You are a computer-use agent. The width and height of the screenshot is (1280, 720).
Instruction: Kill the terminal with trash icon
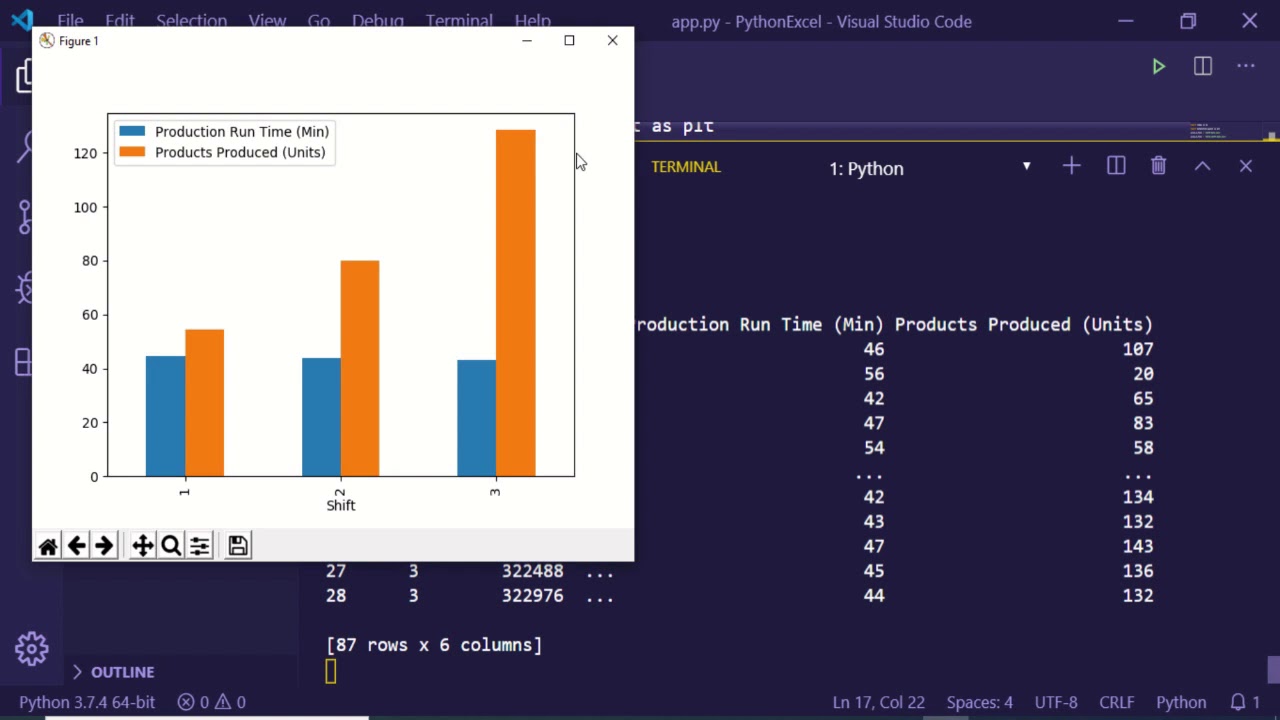(x=1158, y=166)
